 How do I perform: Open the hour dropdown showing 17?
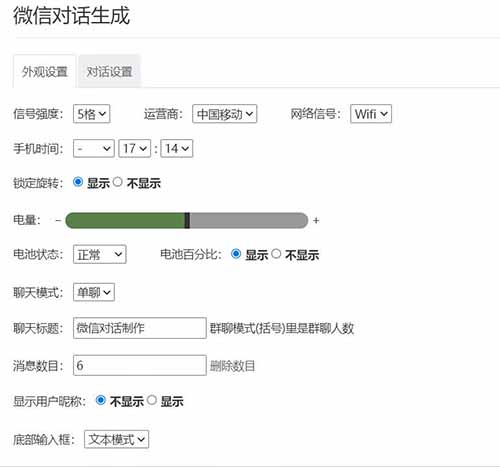tap(135, 148)
